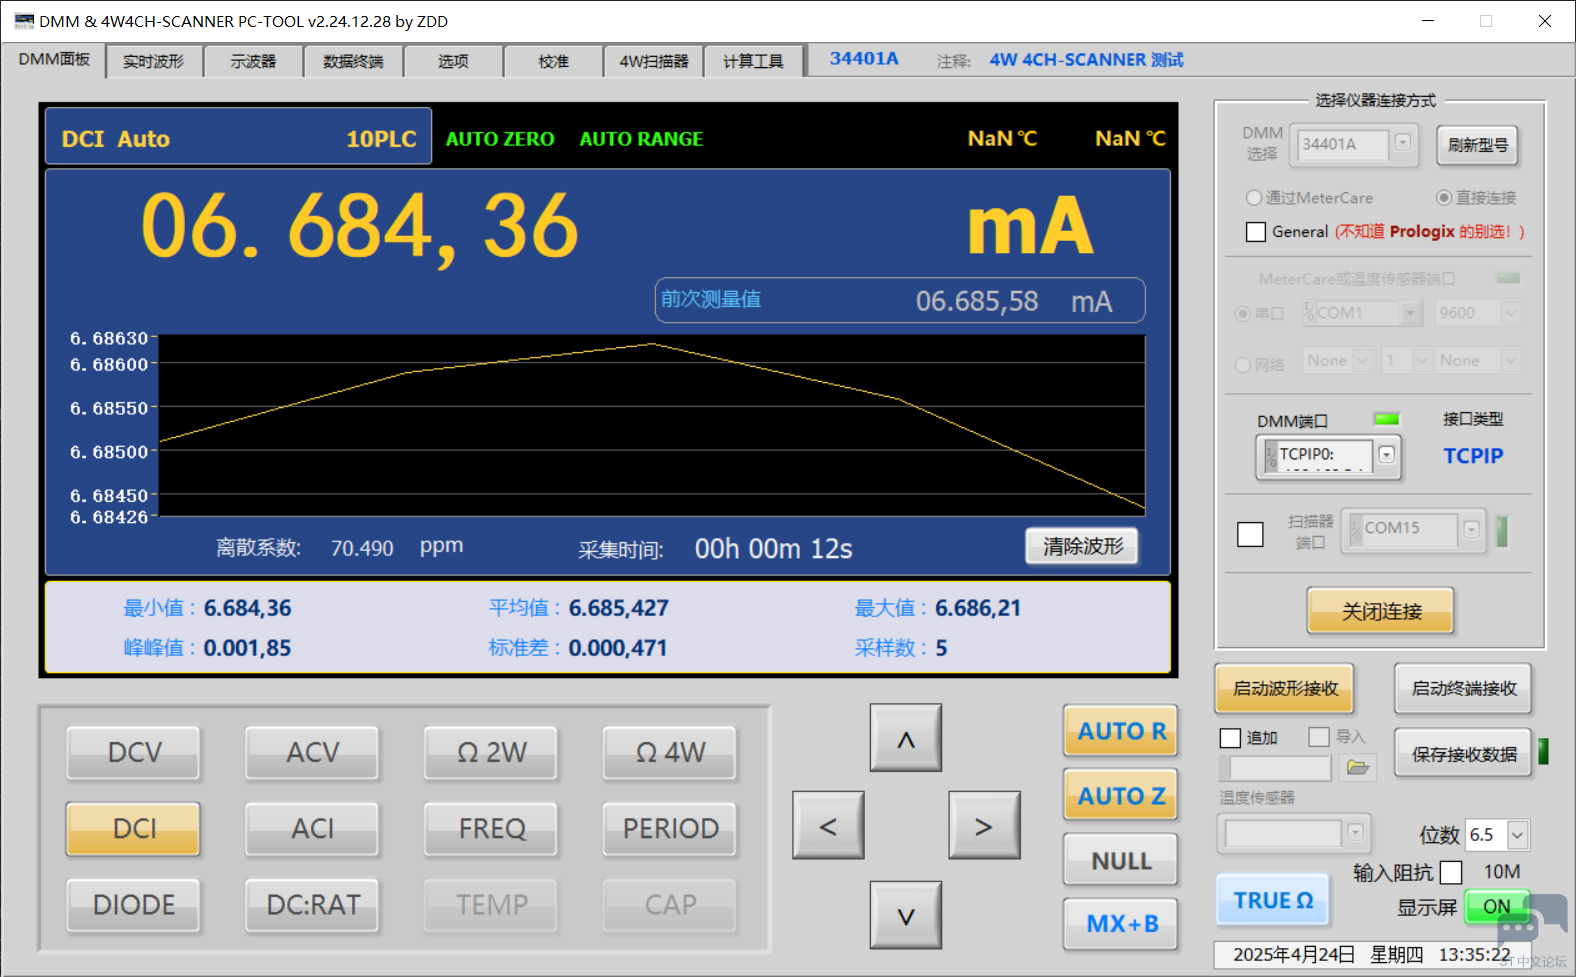Expand the TCPIP0 DMM port dropdown
Image resolution: width=1576 pixels, height=977 pixels.
coord(1386,455)
